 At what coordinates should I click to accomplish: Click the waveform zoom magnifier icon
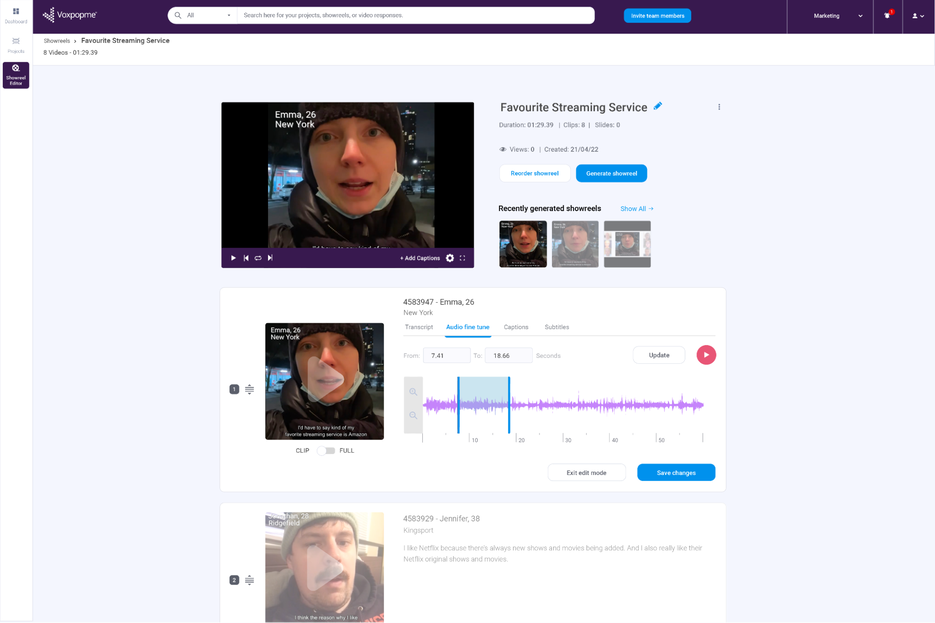[413, 390]
